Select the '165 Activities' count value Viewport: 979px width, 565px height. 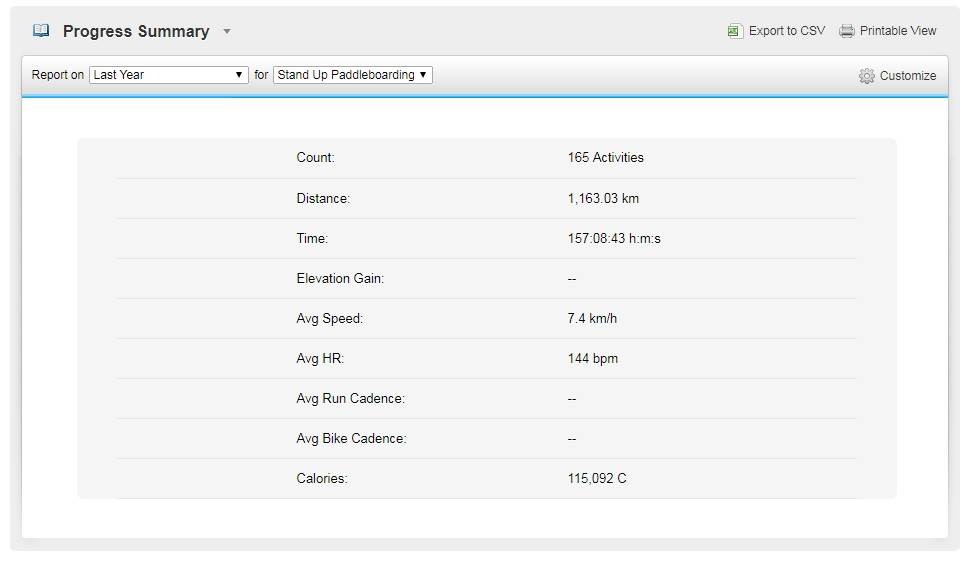605,158
